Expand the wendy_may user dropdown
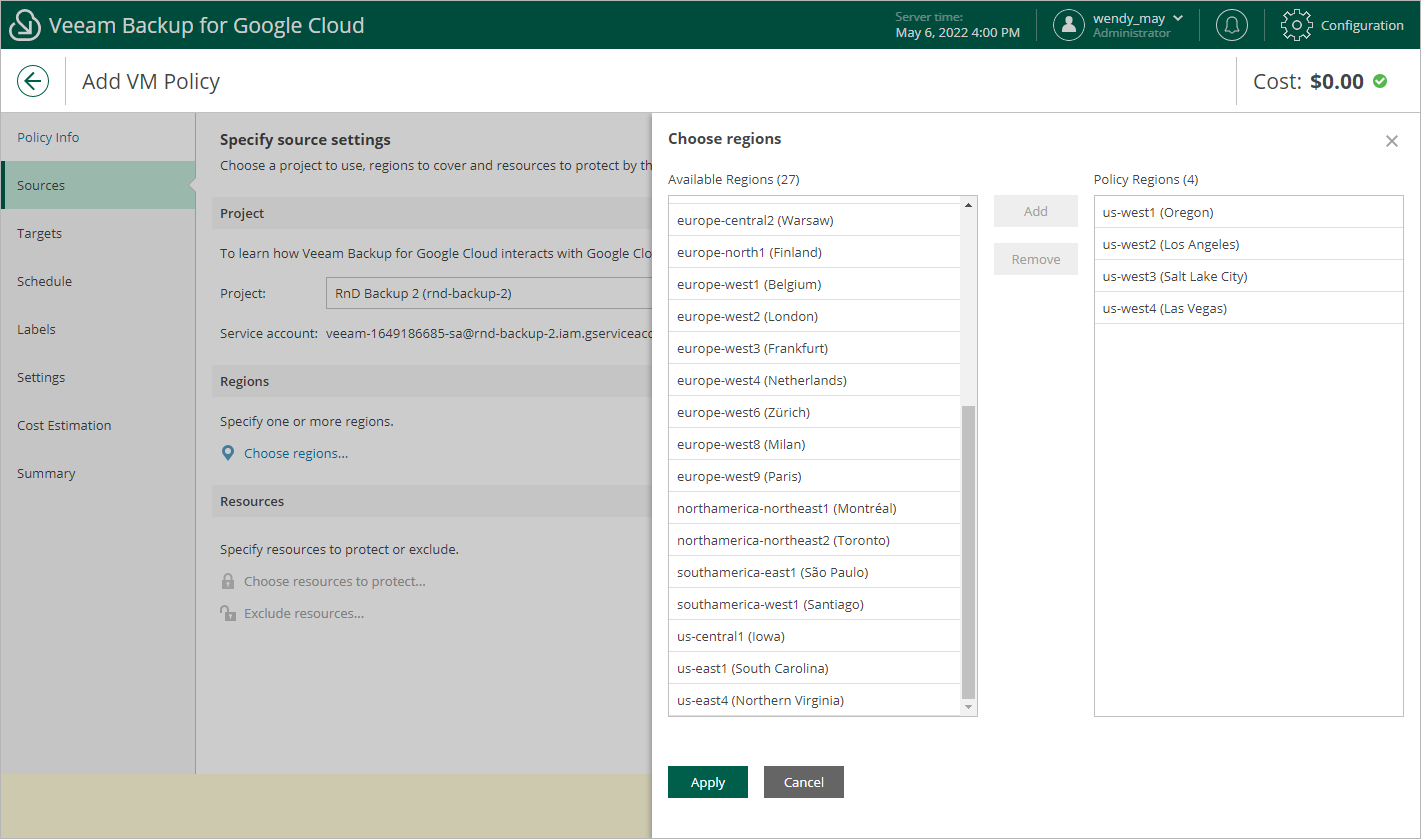This screenshot has height=839, width=1421. (1138, 18)
